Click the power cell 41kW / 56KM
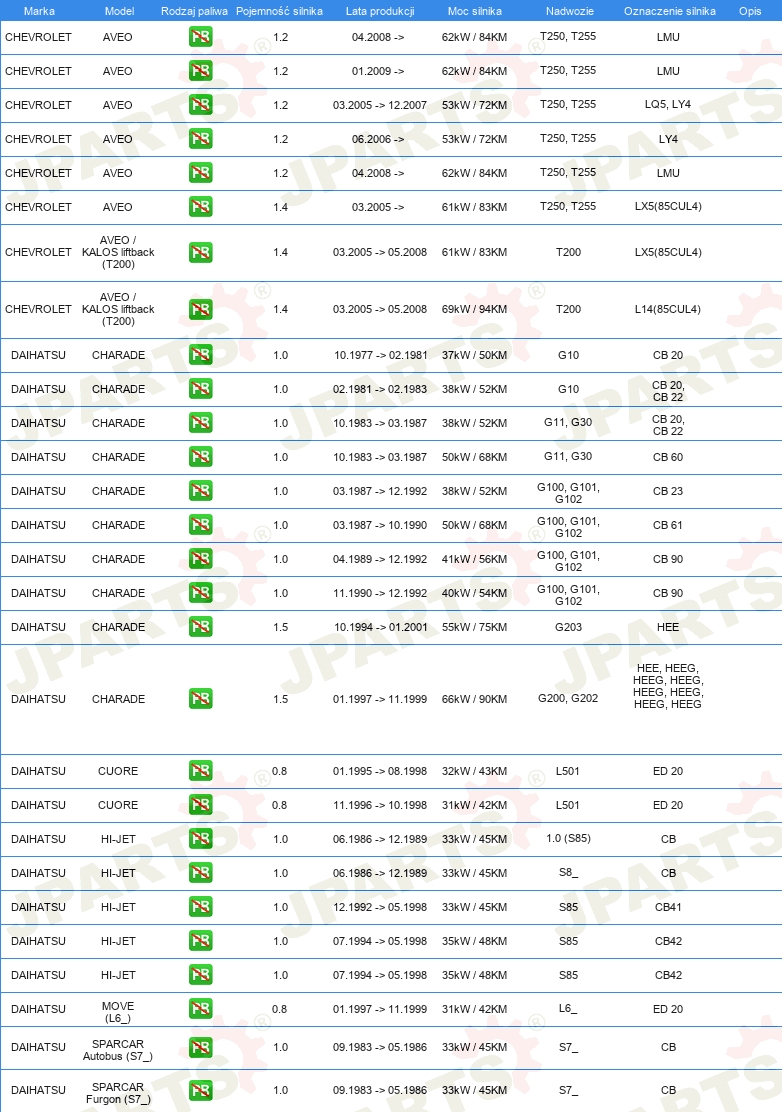The width and height of the screenshot is (782, 1112). click(x=474, y=560)
